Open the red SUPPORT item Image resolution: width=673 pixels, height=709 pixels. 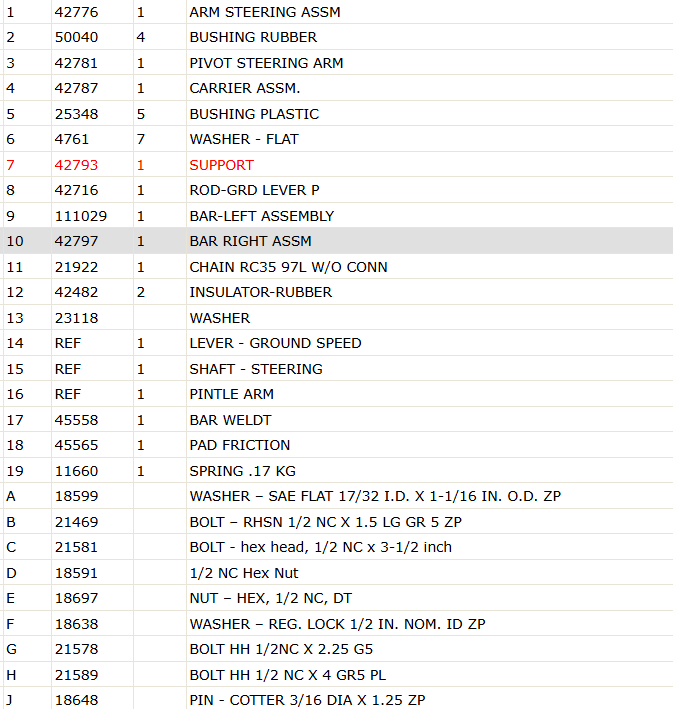tap(221, 165)
